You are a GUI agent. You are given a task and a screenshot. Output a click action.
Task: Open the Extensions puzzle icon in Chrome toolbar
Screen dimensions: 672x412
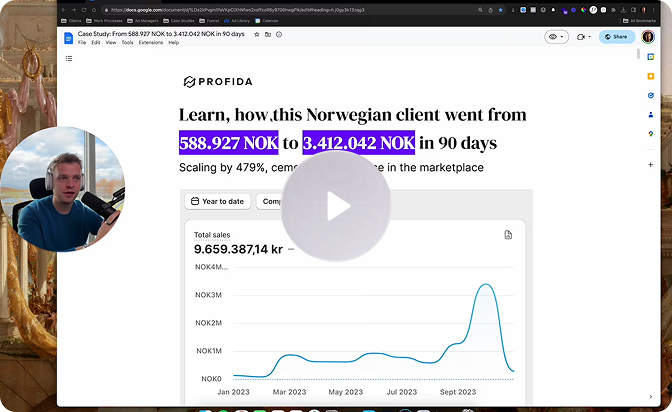613,10
